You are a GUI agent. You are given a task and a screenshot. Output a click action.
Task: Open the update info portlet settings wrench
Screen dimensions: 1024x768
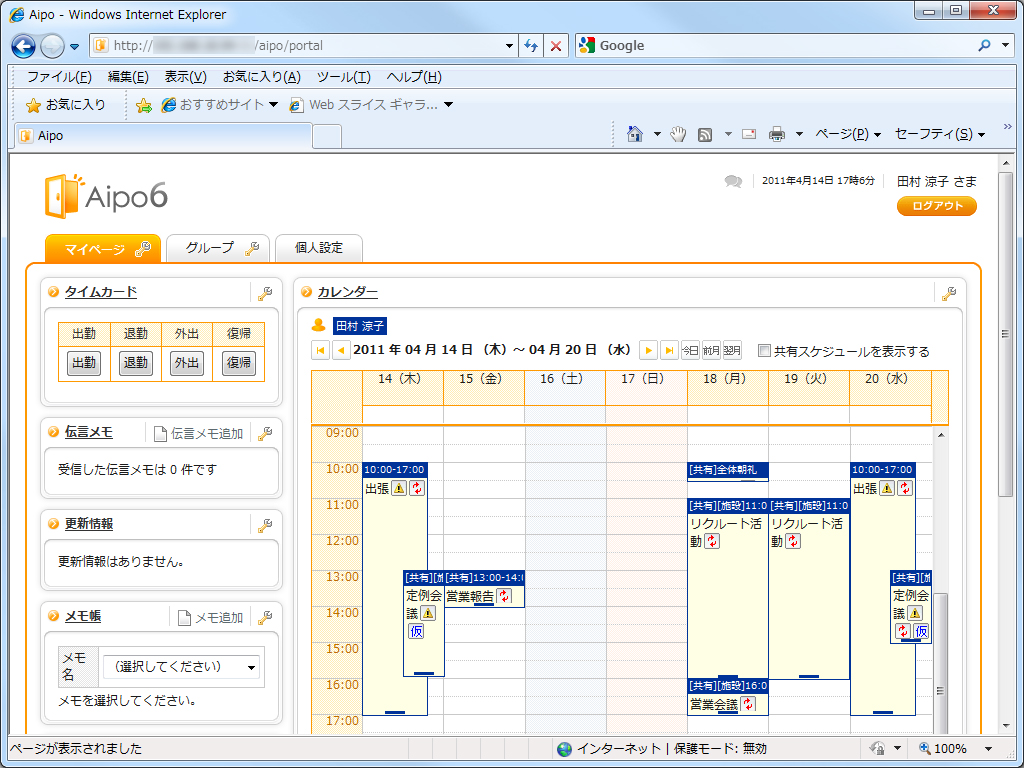(x=264, y=525)
